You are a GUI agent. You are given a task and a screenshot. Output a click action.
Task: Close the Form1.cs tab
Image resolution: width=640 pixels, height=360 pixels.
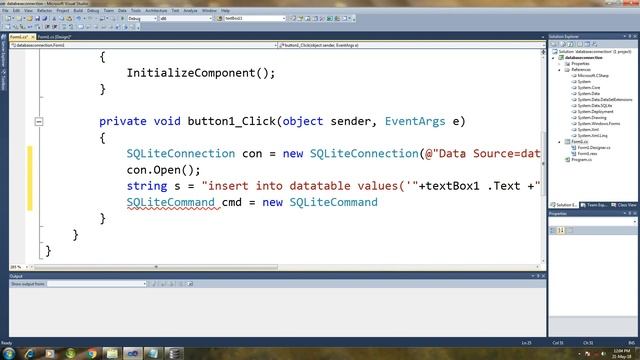pos(33,37)
